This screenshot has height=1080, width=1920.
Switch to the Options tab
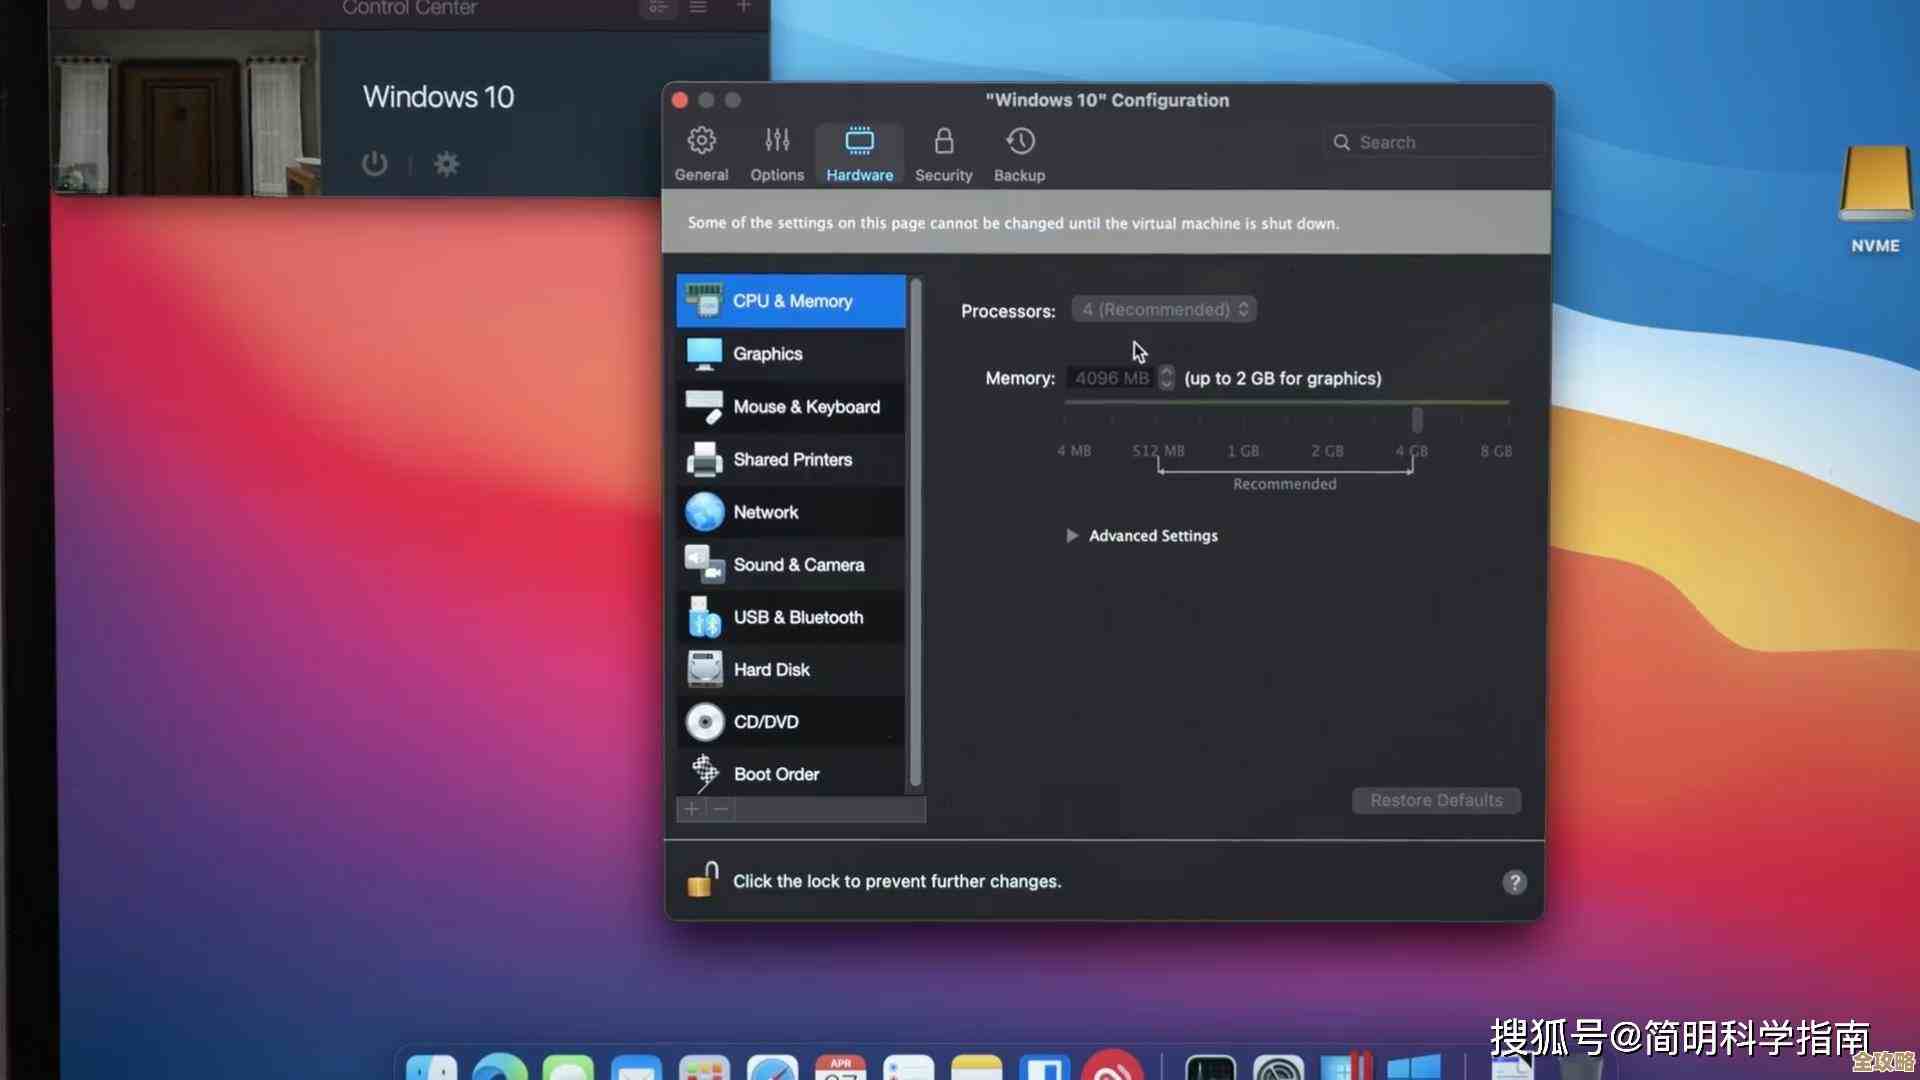(x=777, y=153)
